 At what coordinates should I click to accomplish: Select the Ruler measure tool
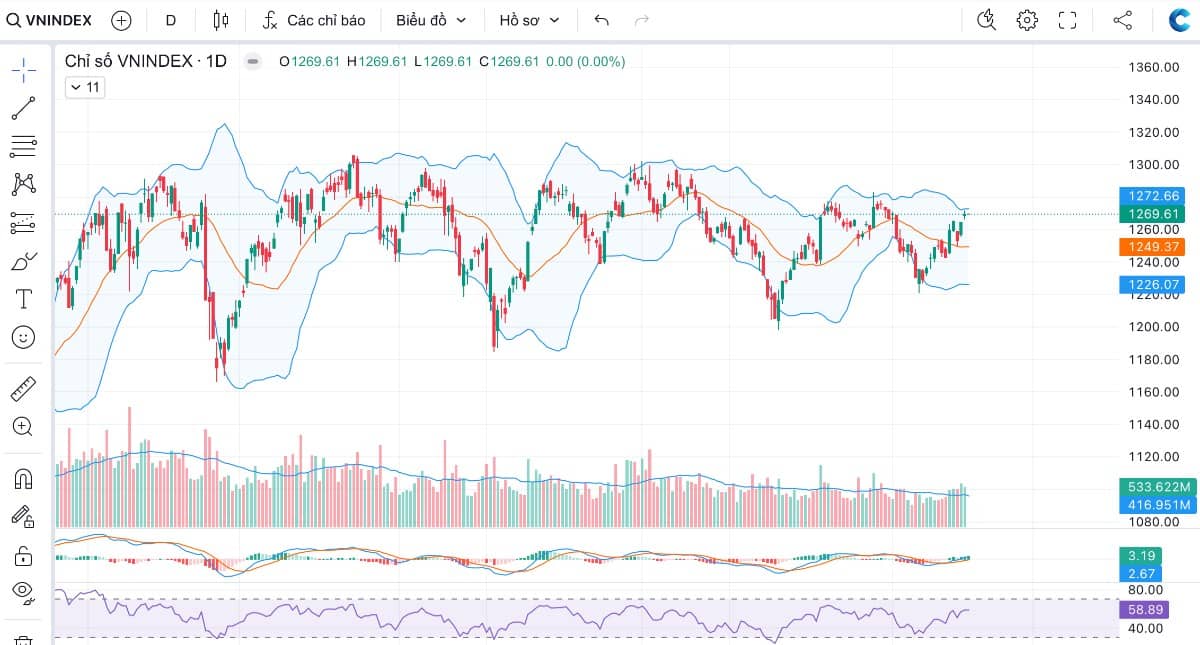pos(23,388)
